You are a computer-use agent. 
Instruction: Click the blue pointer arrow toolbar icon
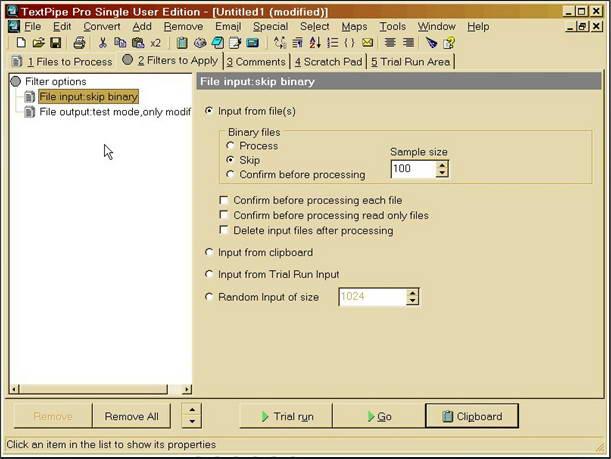pyautogui.click(x=431, y=42)
